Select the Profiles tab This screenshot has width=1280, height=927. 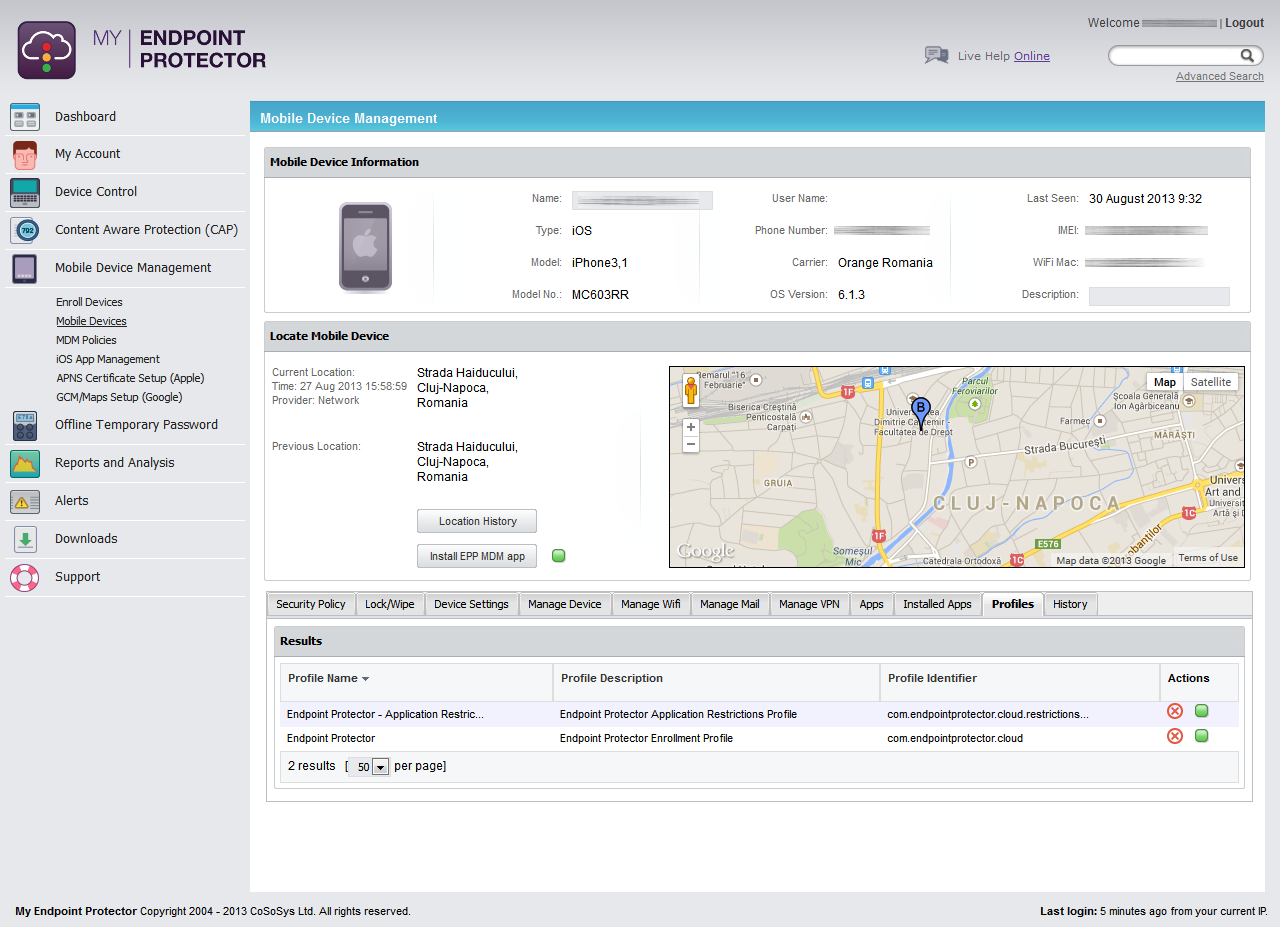[1013, 604]
